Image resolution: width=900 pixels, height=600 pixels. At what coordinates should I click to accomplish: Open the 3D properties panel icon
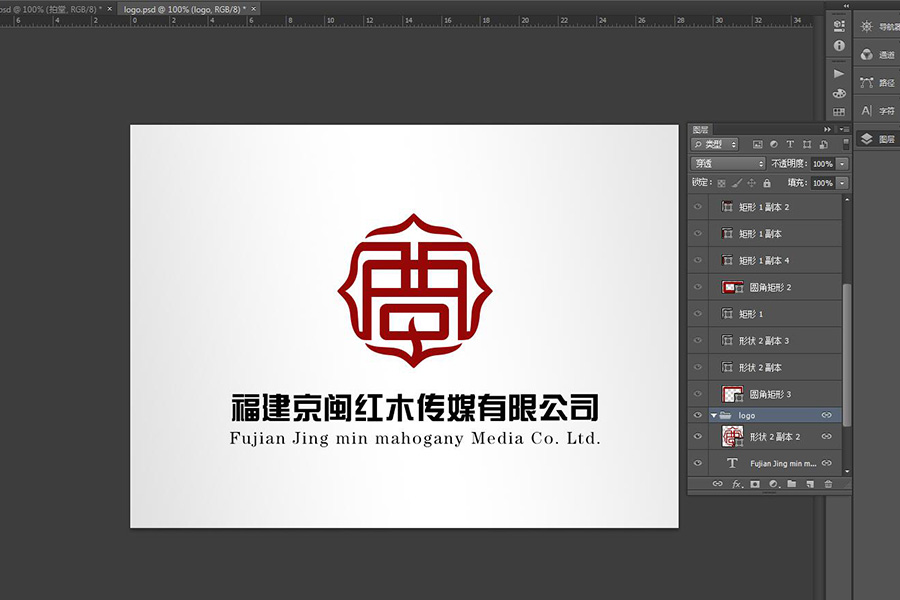pos(839,26)
